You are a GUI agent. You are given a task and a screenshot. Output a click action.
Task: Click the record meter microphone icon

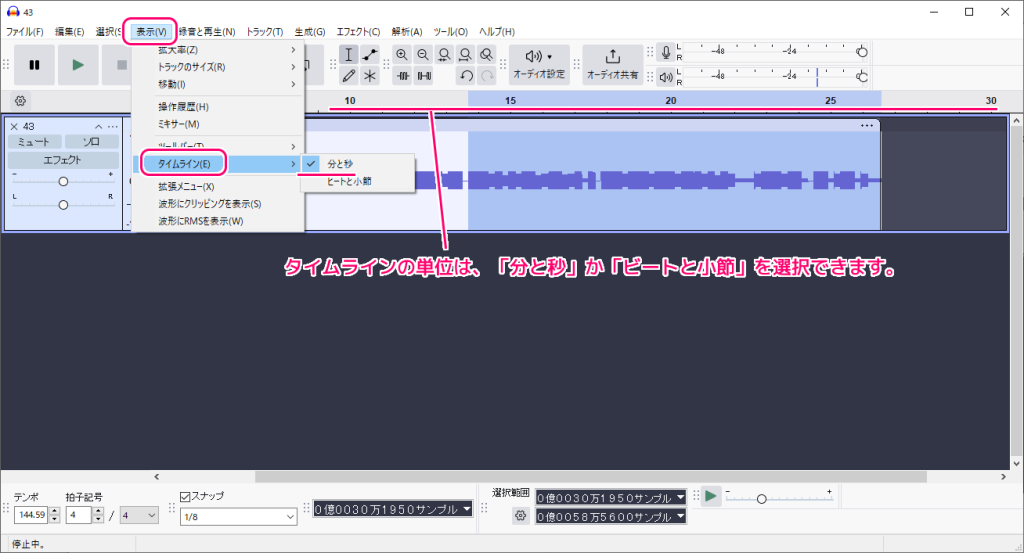(x=665, y=53)
